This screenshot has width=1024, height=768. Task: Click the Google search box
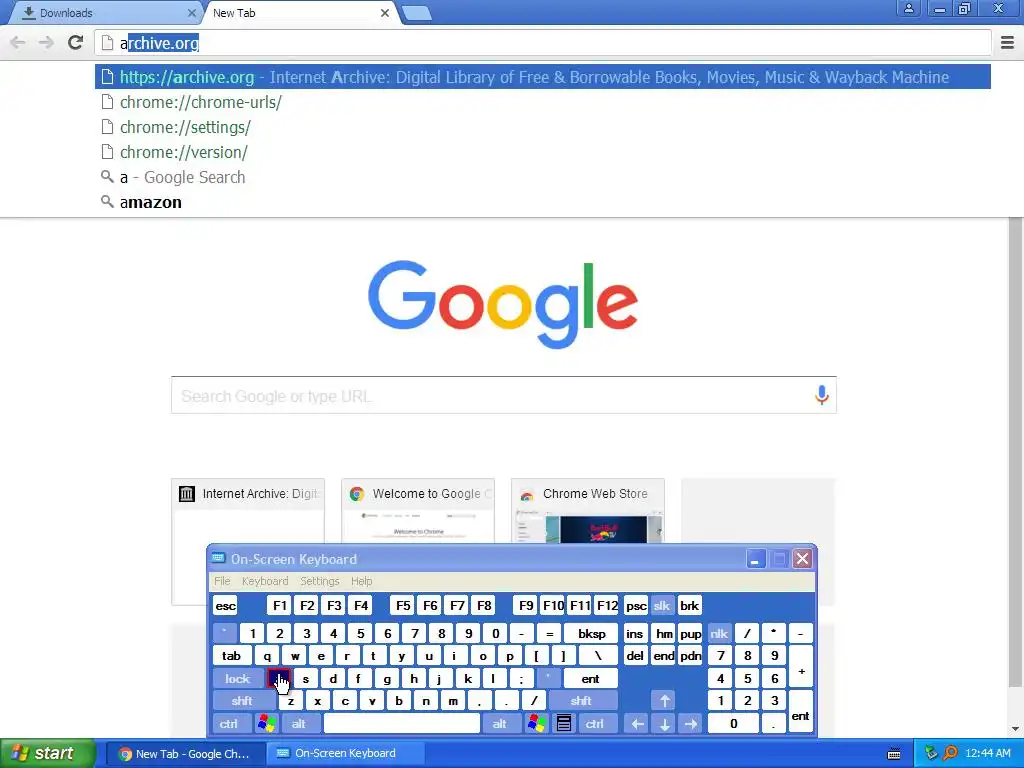coord(504,395)
